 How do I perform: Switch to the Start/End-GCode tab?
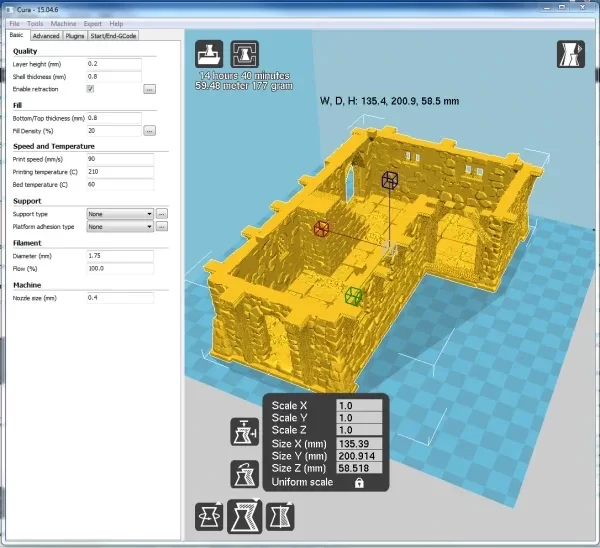coord(113,36)
